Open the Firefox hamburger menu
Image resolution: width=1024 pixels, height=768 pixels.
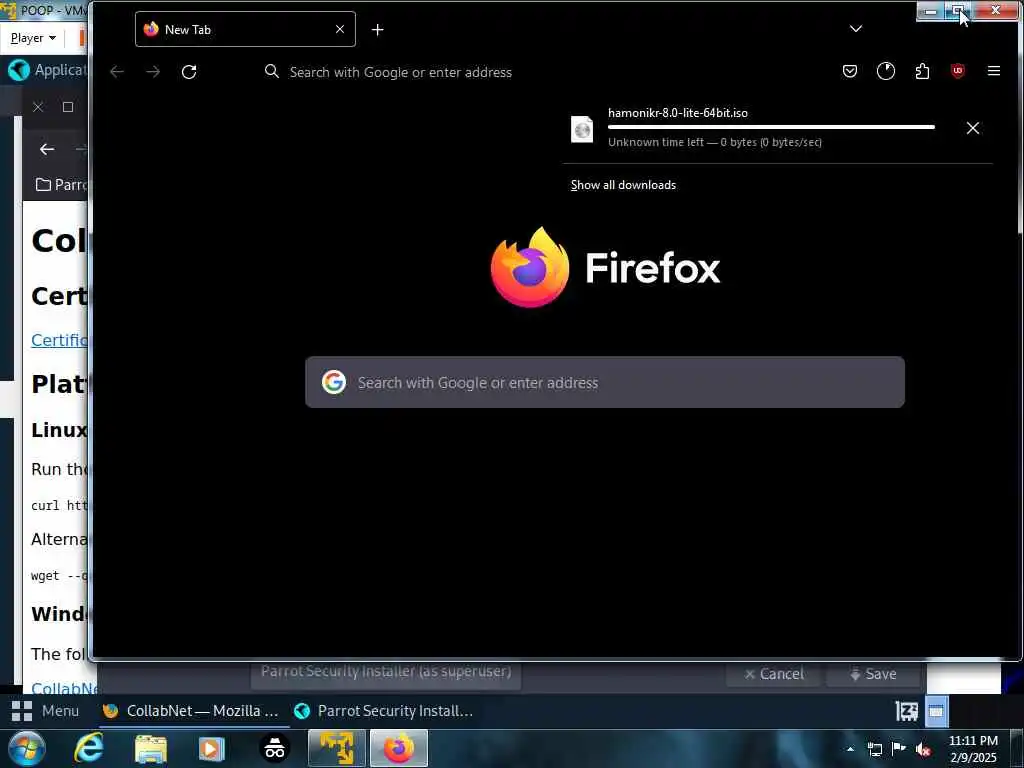pyautogui.click(x=993, y=71)
